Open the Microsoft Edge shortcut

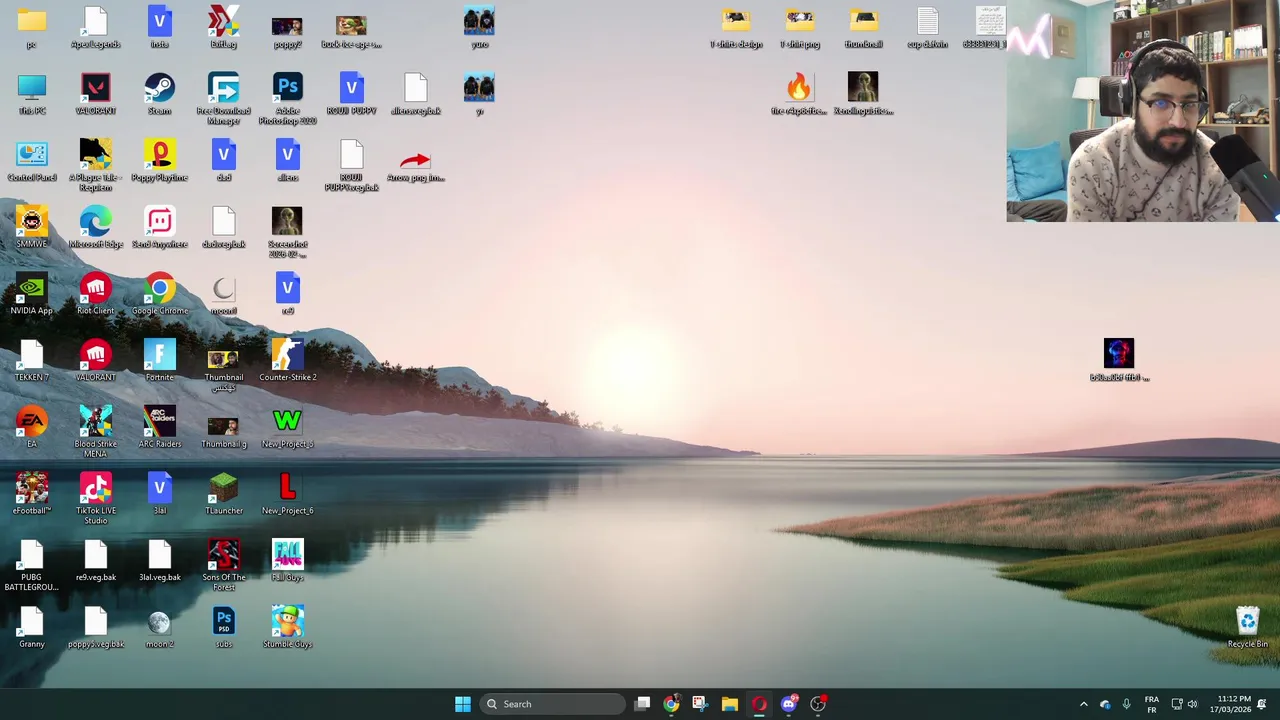pyautogui.click(x=95, y=228)
